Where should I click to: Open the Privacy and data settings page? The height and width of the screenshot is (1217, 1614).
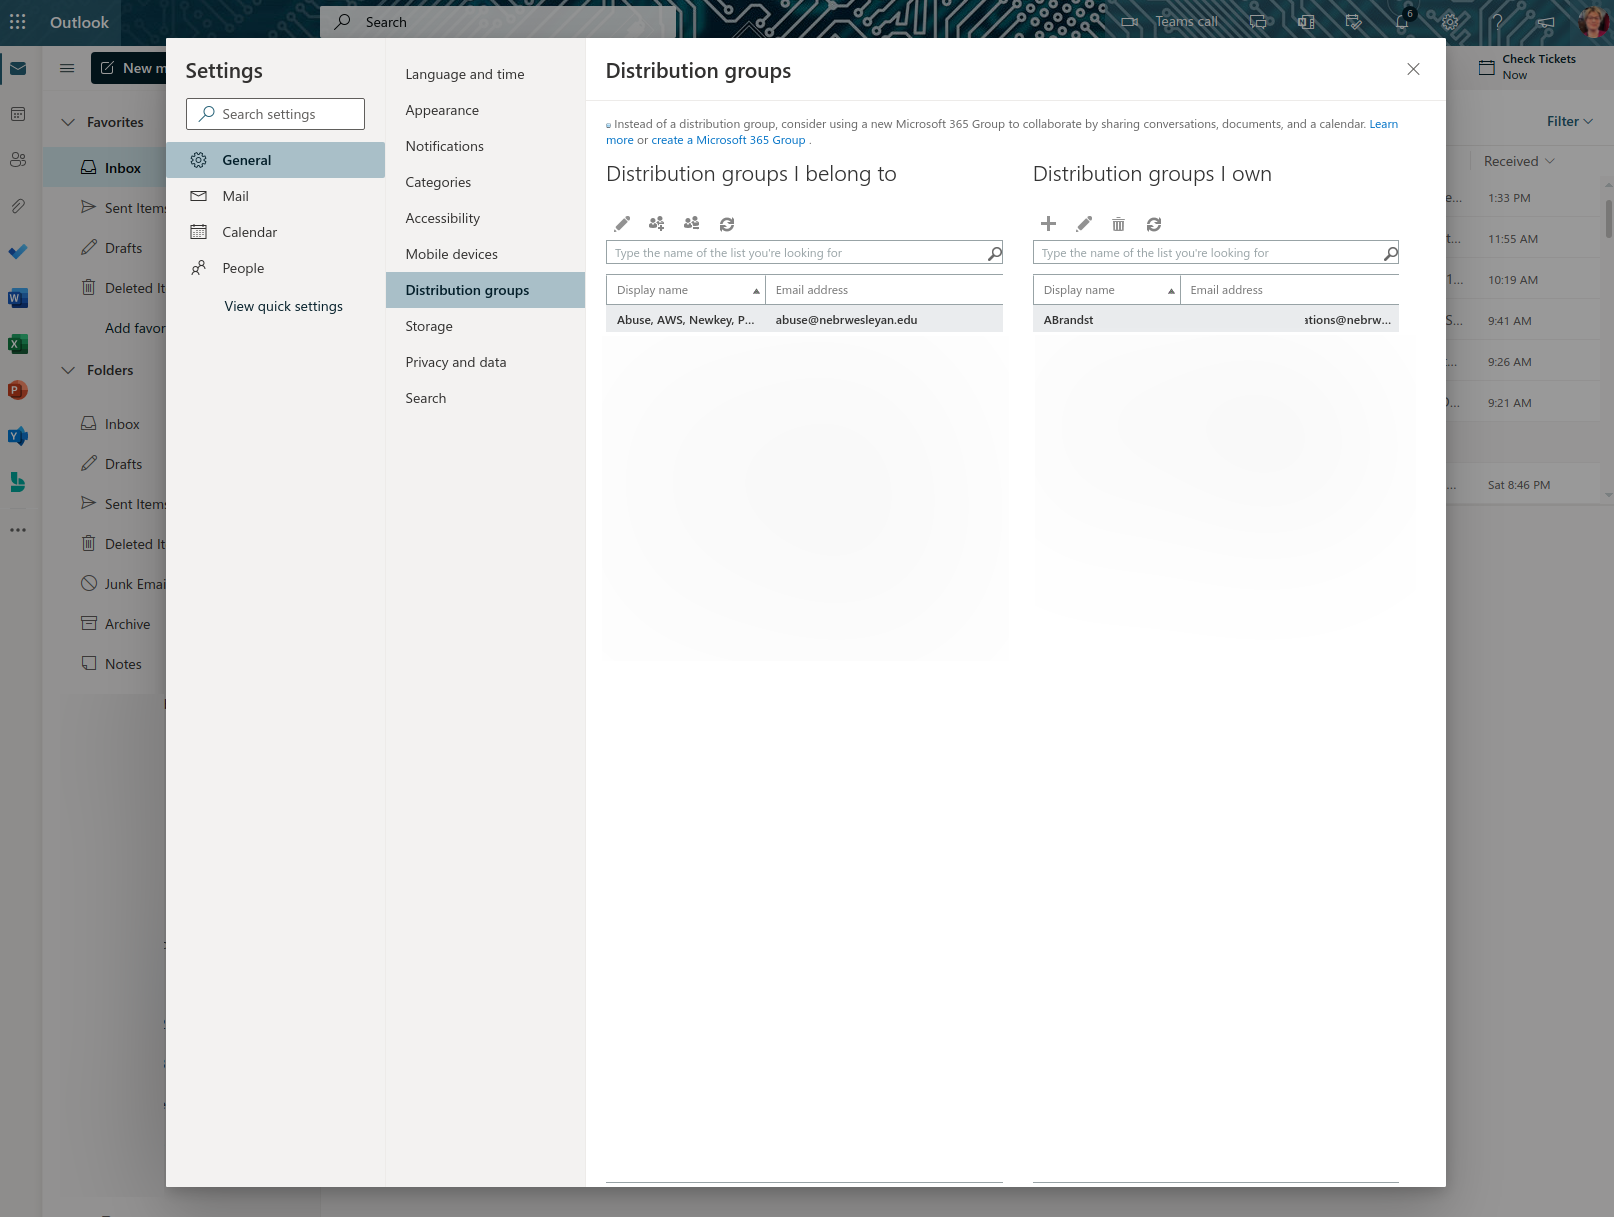coord(455,362)
